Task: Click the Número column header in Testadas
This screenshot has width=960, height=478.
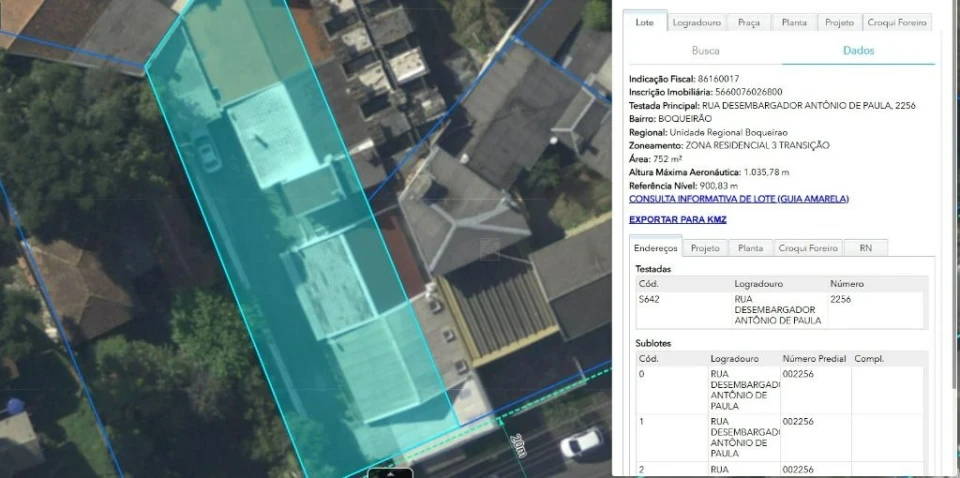Action: point(847,284)
